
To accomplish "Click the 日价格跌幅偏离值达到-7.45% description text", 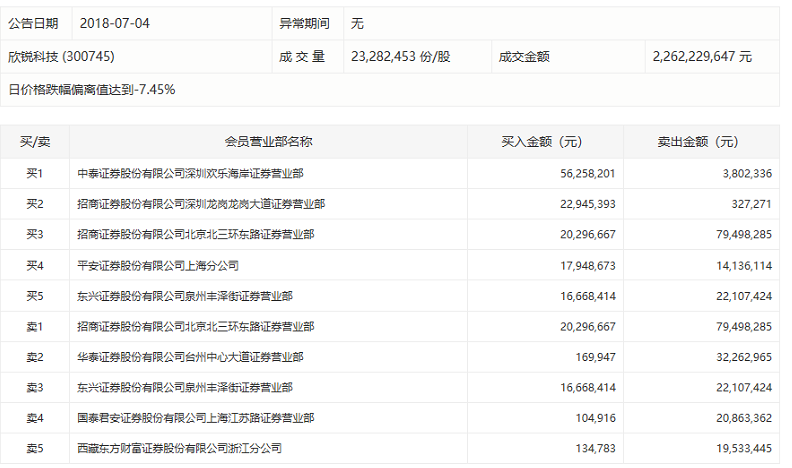I will (x=92, y=90).
